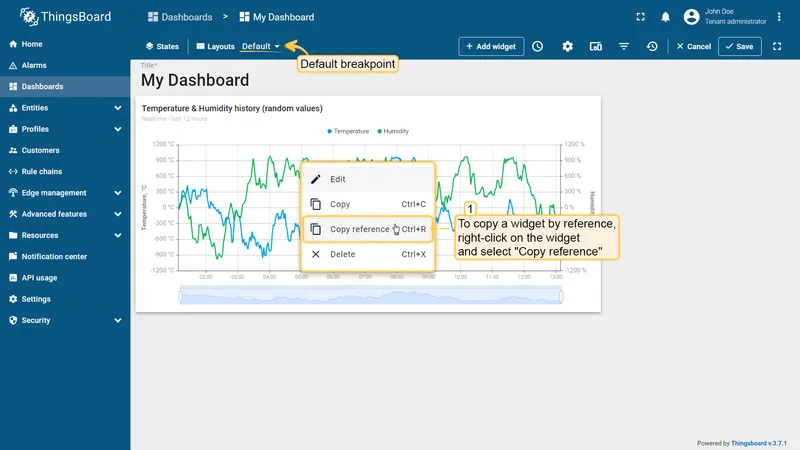Click John Doe user name
Image resolution: width=800 pixels, height=450 pixels.
(x=719, y=11)
